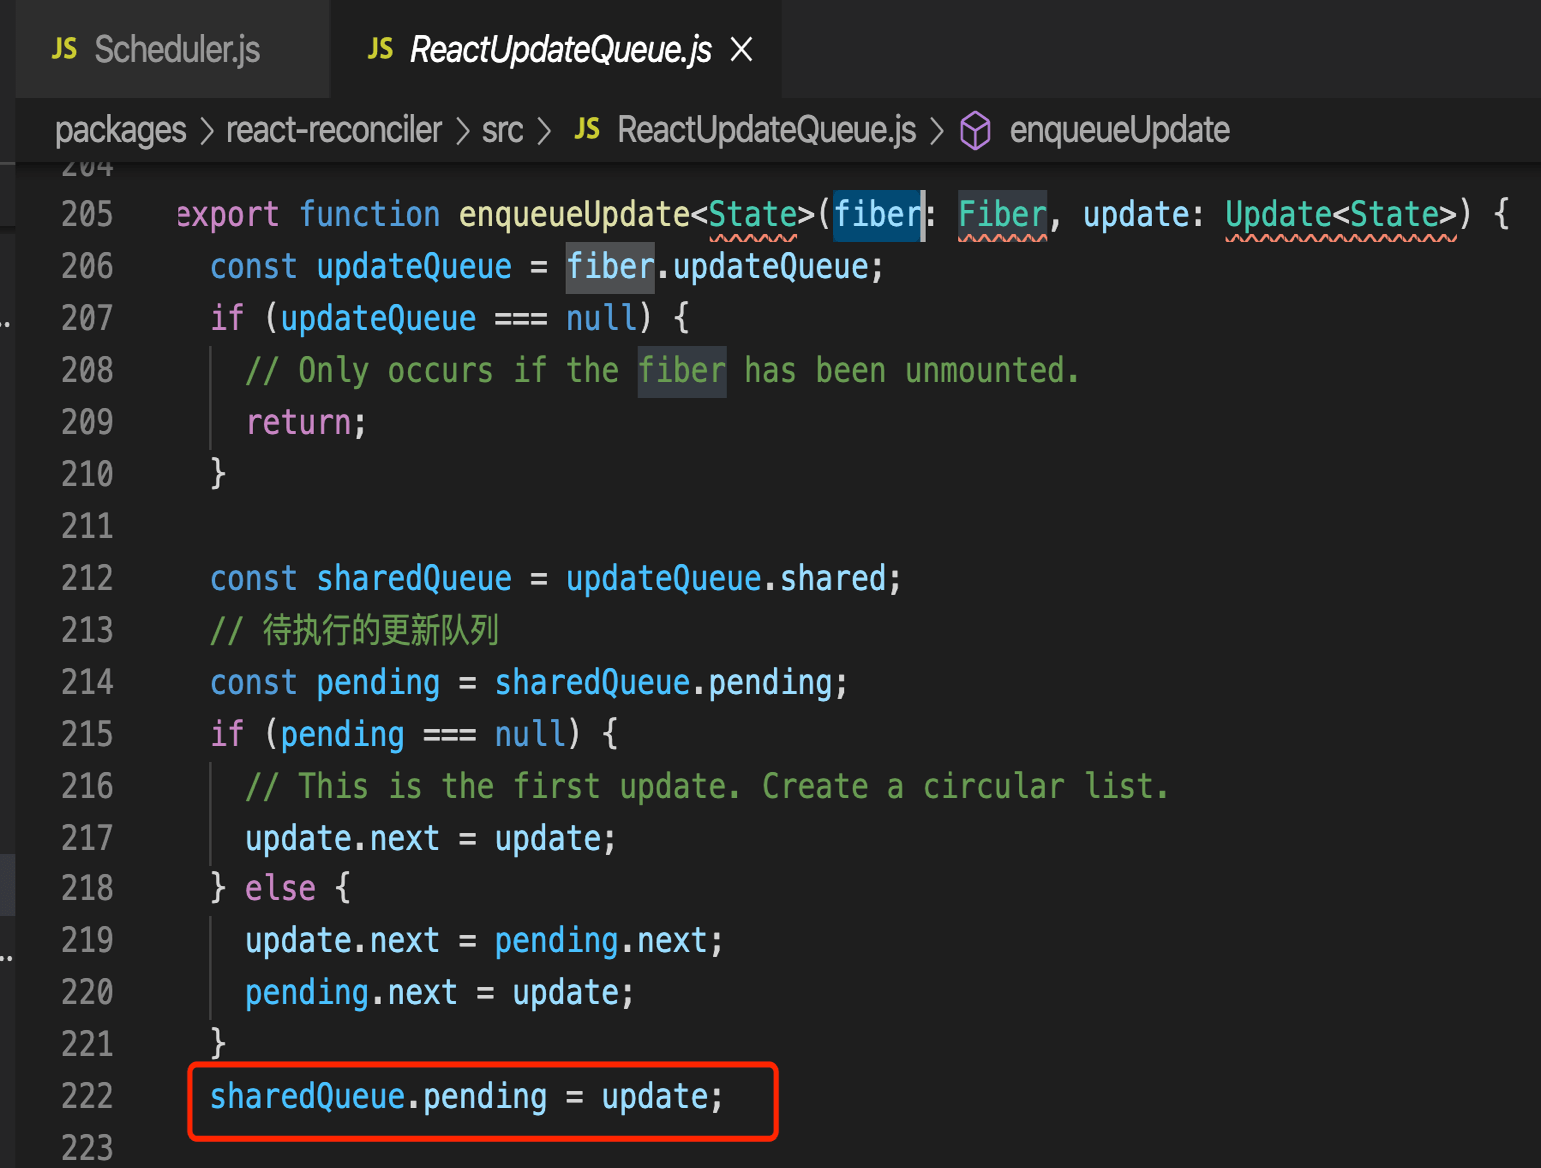Image resolution: width=1541 pixels, height=1168 pixels.
Task: Open the packages breadcrumb
Action: 121,130
